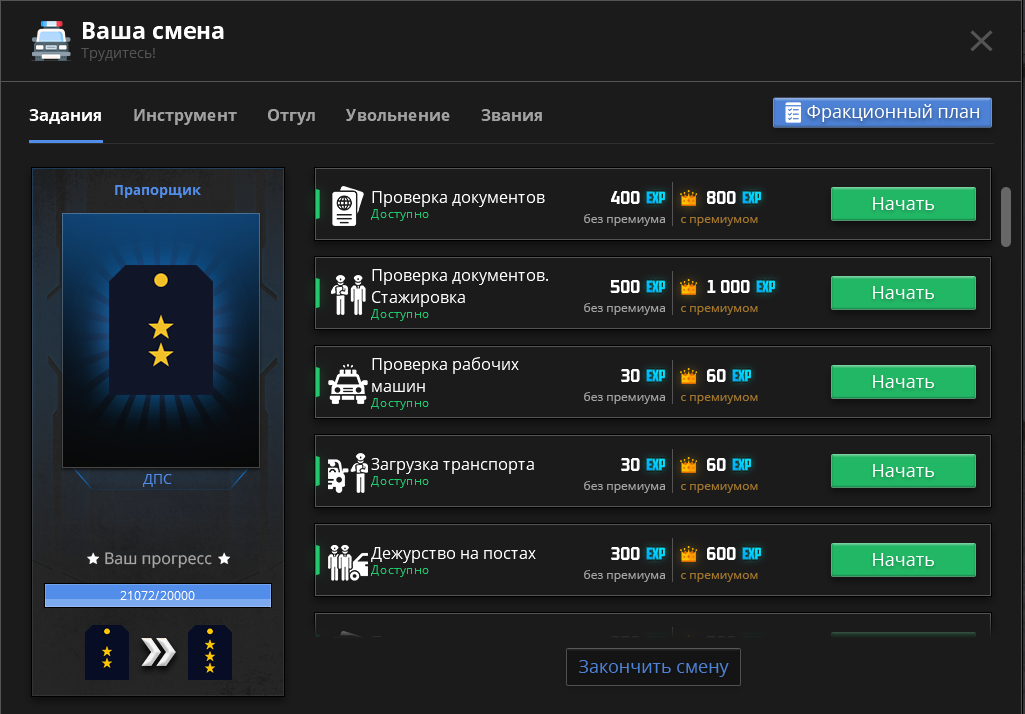Click Закончить смену button

(653, 667)
